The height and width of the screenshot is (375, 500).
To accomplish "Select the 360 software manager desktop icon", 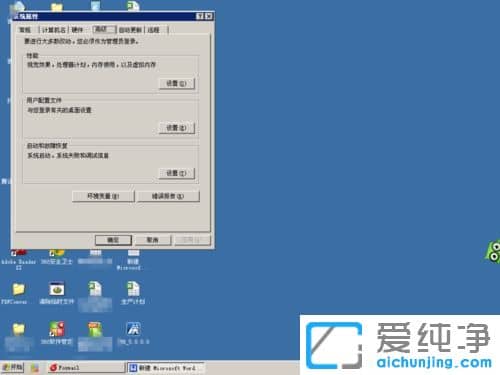I will tap(57, 329).
